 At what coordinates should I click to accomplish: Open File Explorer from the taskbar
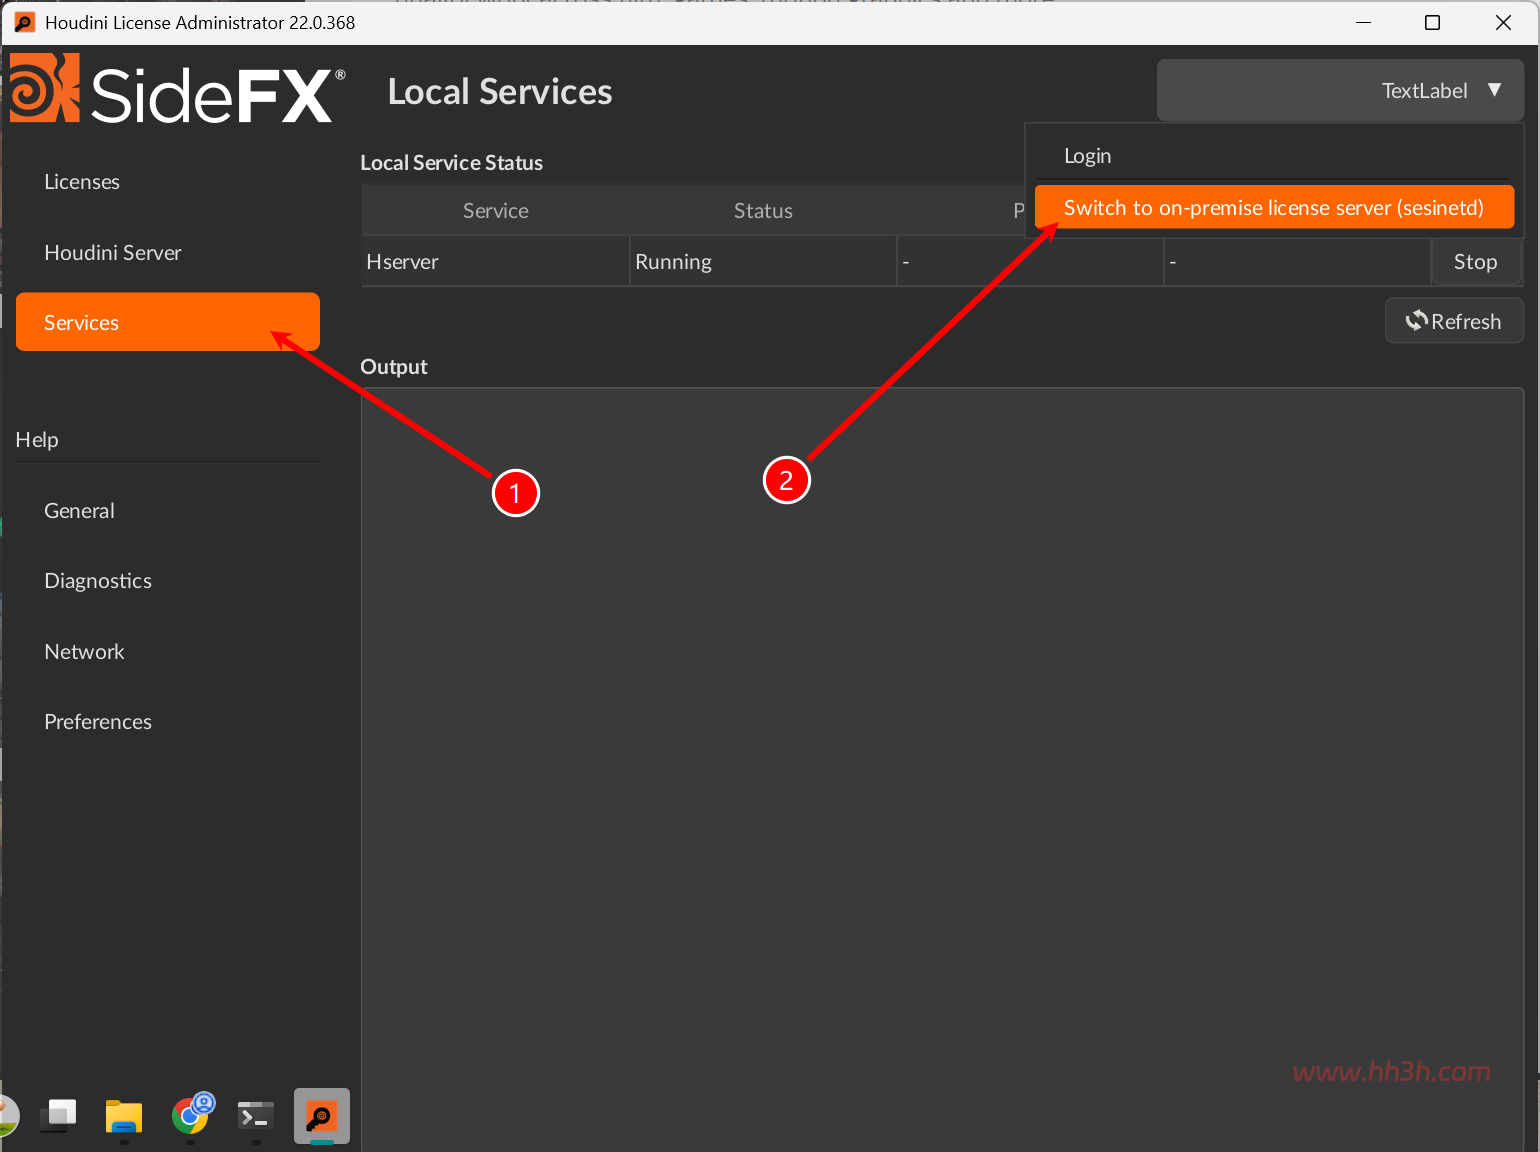click(x=124, y=1116)
